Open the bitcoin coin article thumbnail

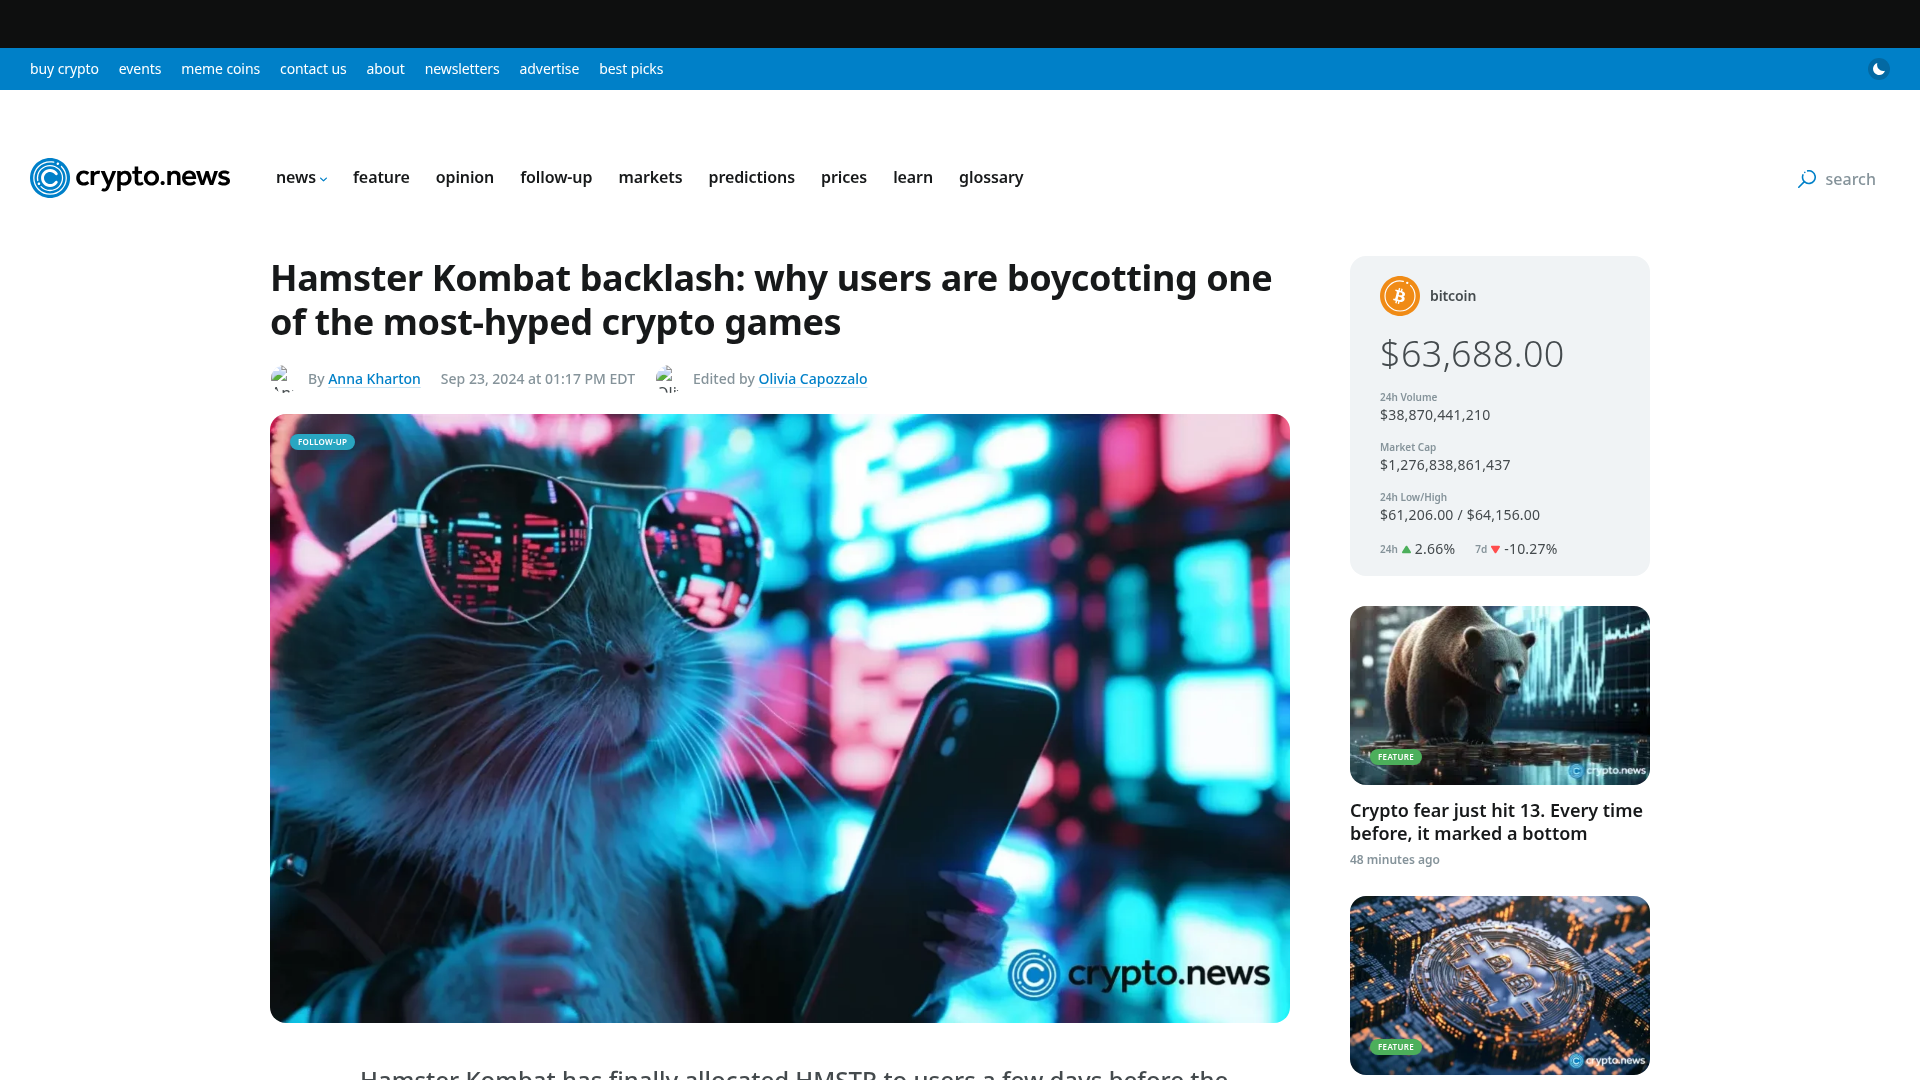1500,985
